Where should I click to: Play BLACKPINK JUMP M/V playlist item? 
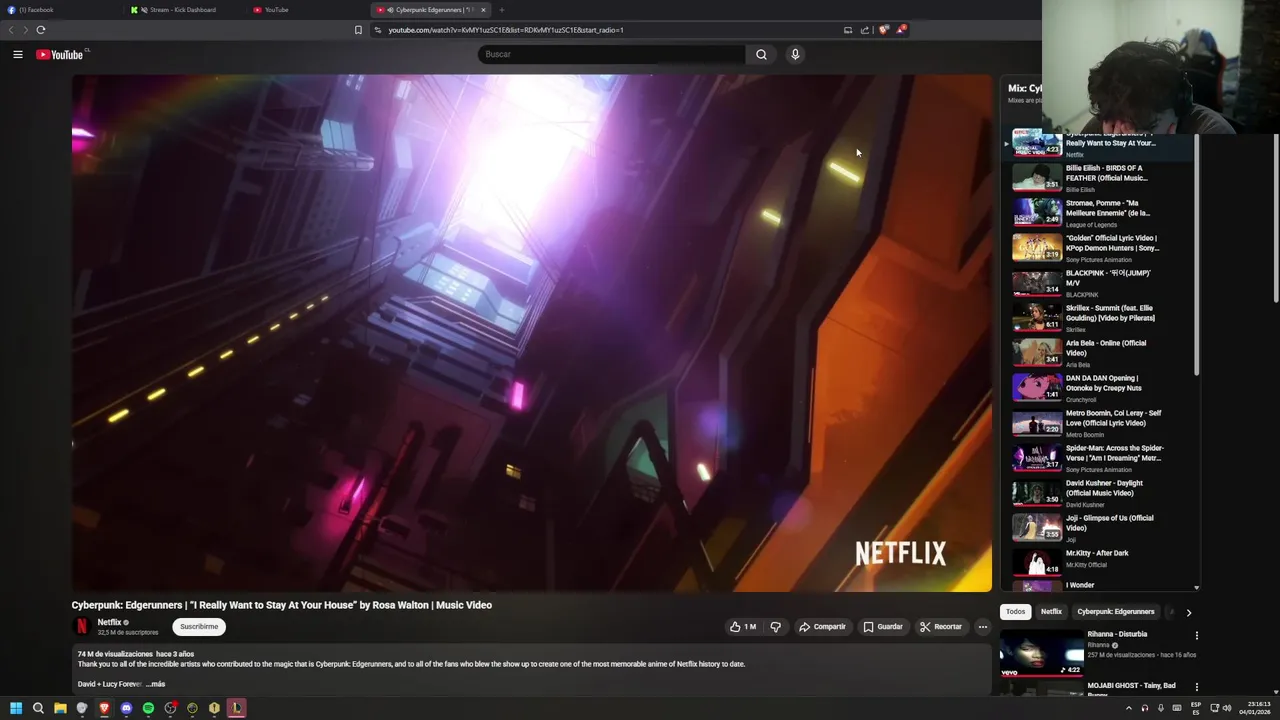tap(1098, 283)
